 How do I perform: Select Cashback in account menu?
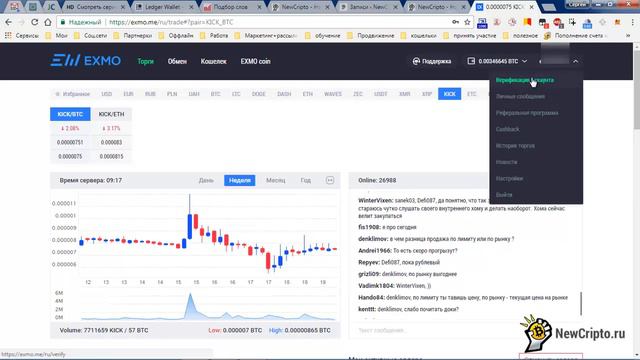(x=508, y=129)
